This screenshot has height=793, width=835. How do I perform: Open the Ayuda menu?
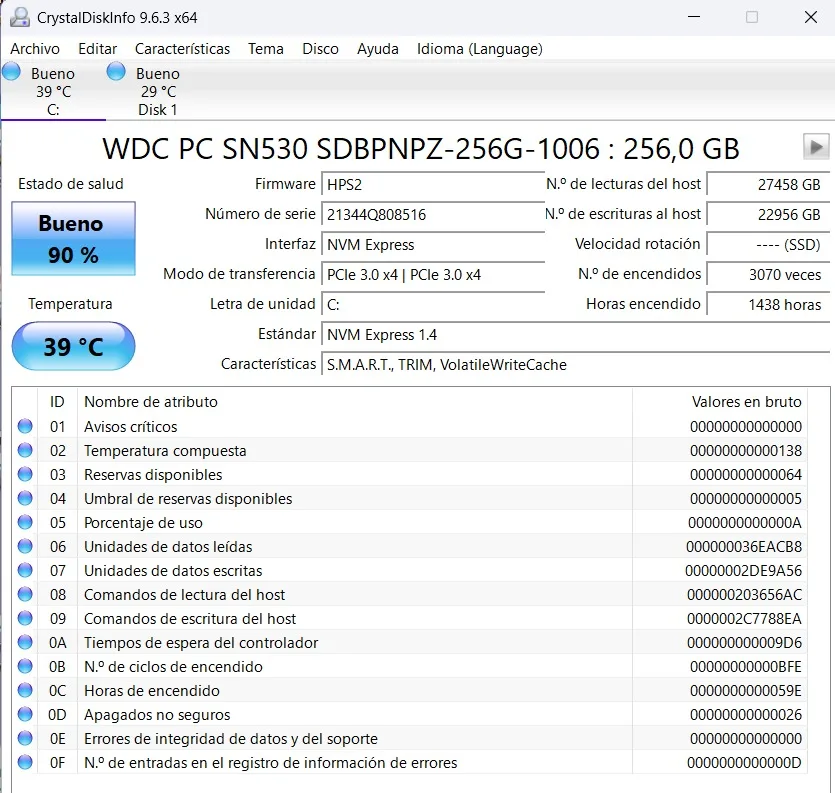(x=378, y=49)
